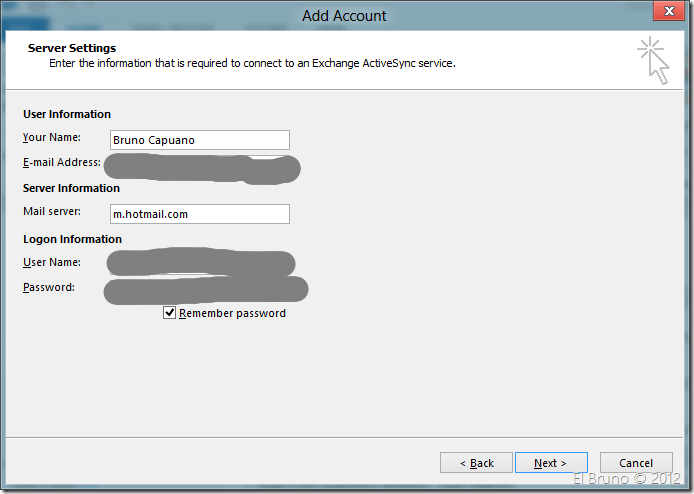This screenshot has height=494, width=694.
Task: Click the "Mail server:" field label
Action: (50, 211)
